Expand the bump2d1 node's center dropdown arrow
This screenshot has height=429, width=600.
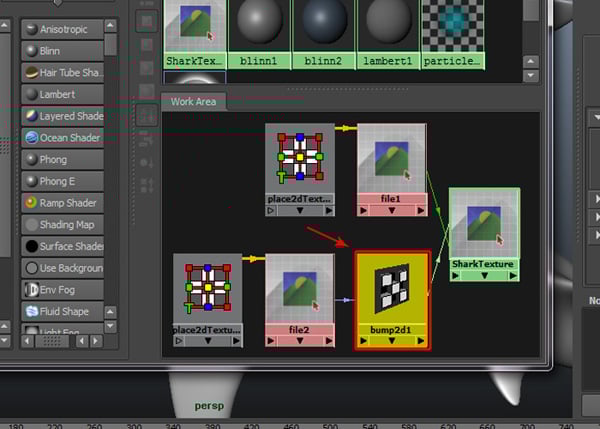pyautogui.click(x=392, y=341)
